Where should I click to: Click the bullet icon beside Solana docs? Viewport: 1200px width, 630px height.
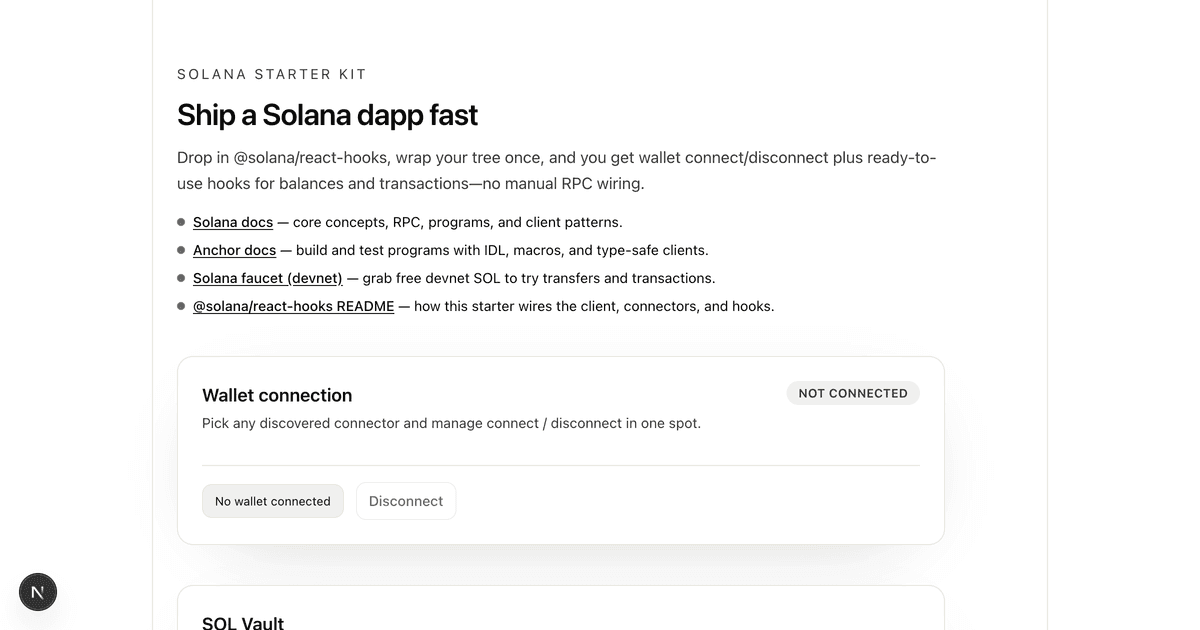[180, 222]
